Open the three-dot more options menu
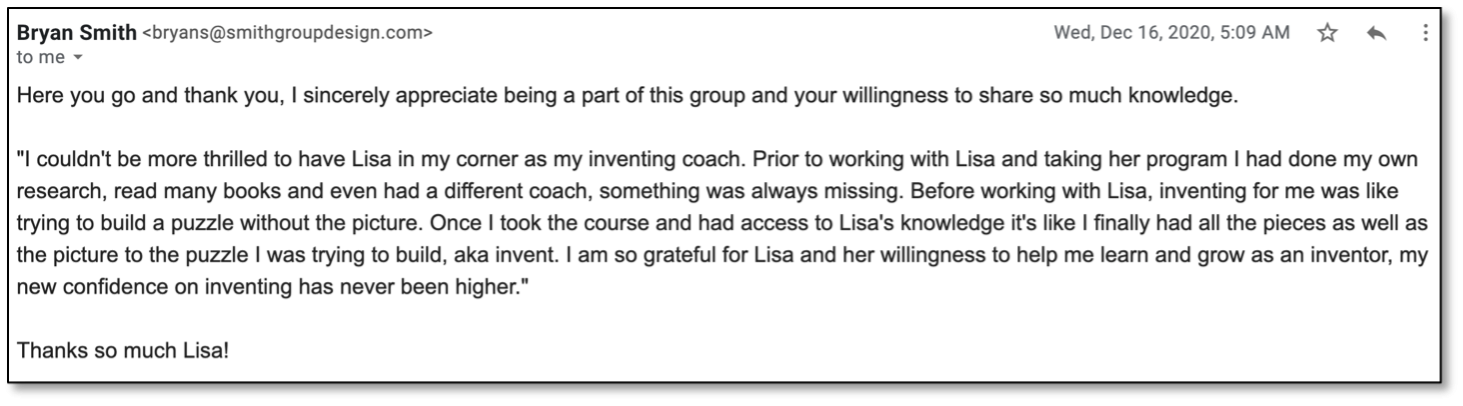Viewport: 1463px width, 406px height. [1425, 33]
